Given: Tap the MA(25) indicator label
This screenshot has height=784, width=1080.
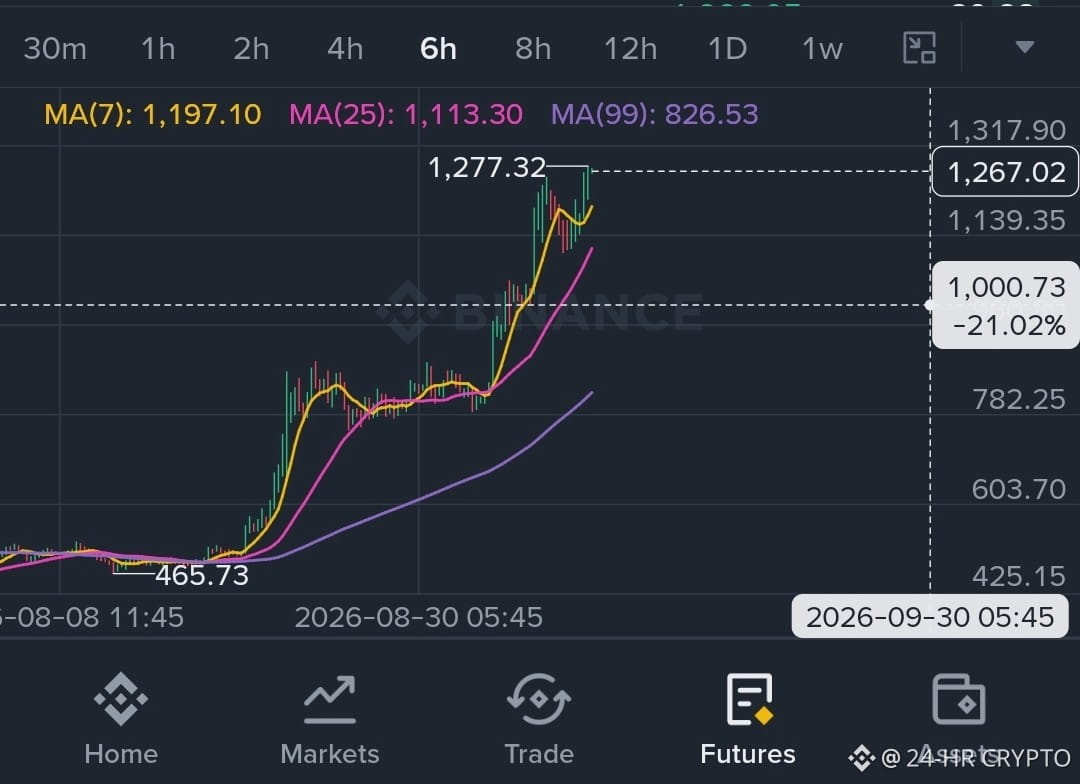Looking at the screenshot, I should 406,114.
